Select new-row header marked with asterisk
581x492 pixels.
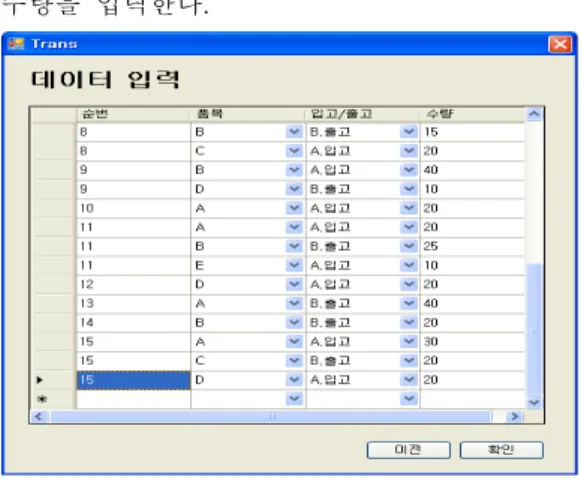coord(53,399)
